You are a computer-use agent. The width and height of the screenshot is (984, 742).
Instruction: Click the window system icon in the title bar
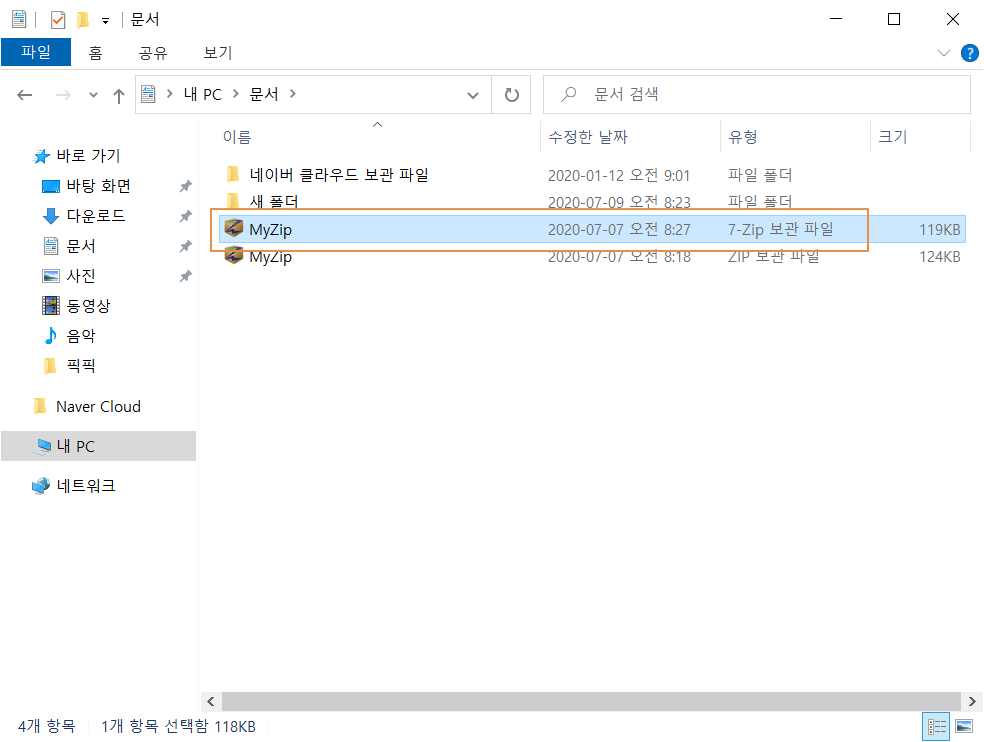(19, 19)
